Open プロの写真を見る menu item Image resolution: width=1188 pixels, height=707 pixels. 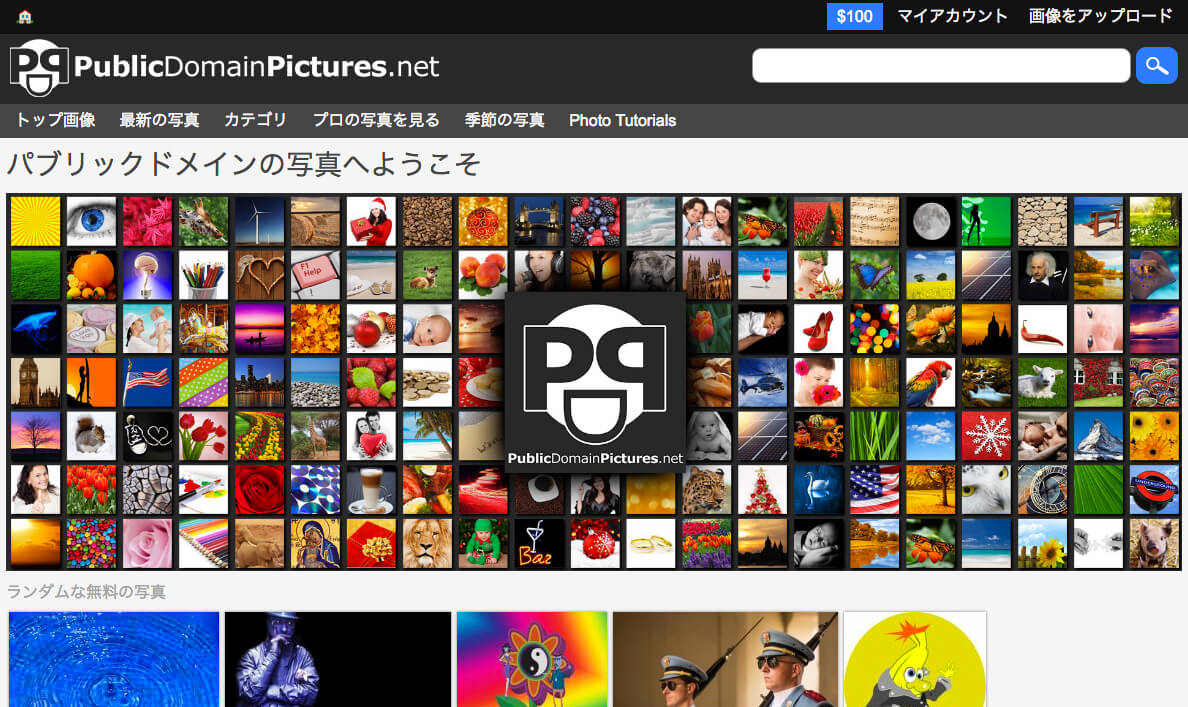click(376, 120)
